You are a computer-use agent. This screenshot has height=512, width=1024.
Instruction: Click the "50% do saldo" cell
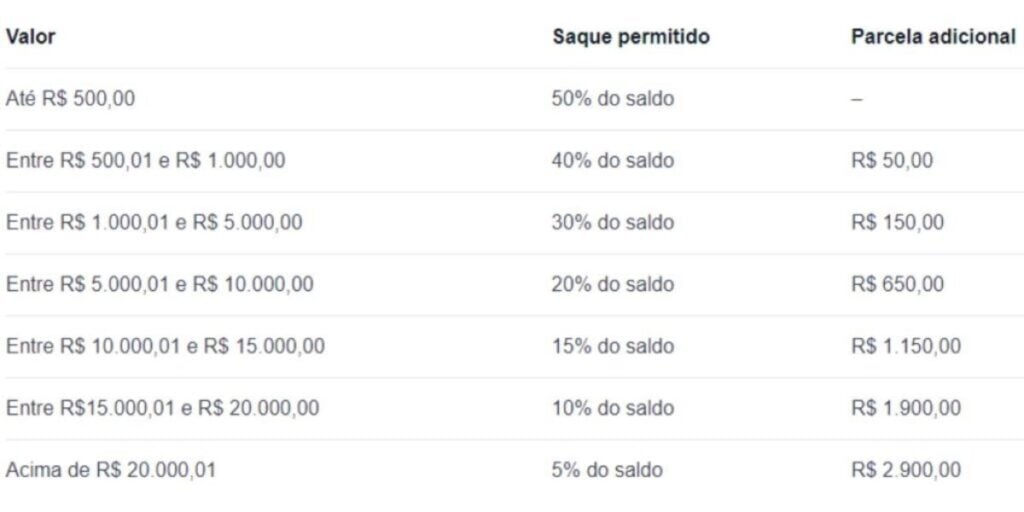[612, 99]
